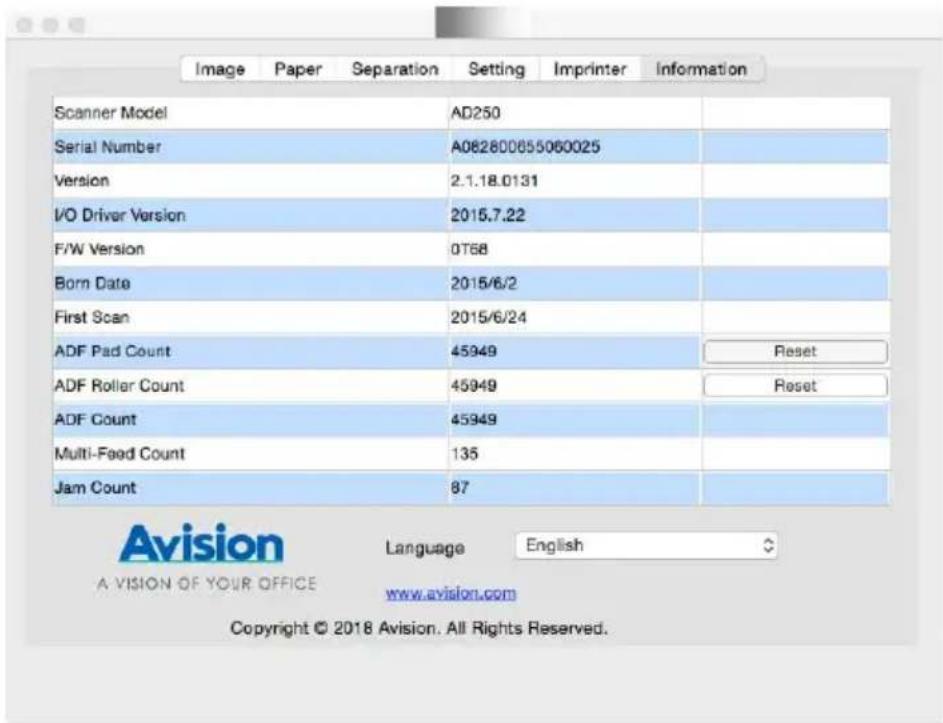The width and height of the screenshot is (943, 723).
Task: Go to the Setting tab
Action: point(496,69)
